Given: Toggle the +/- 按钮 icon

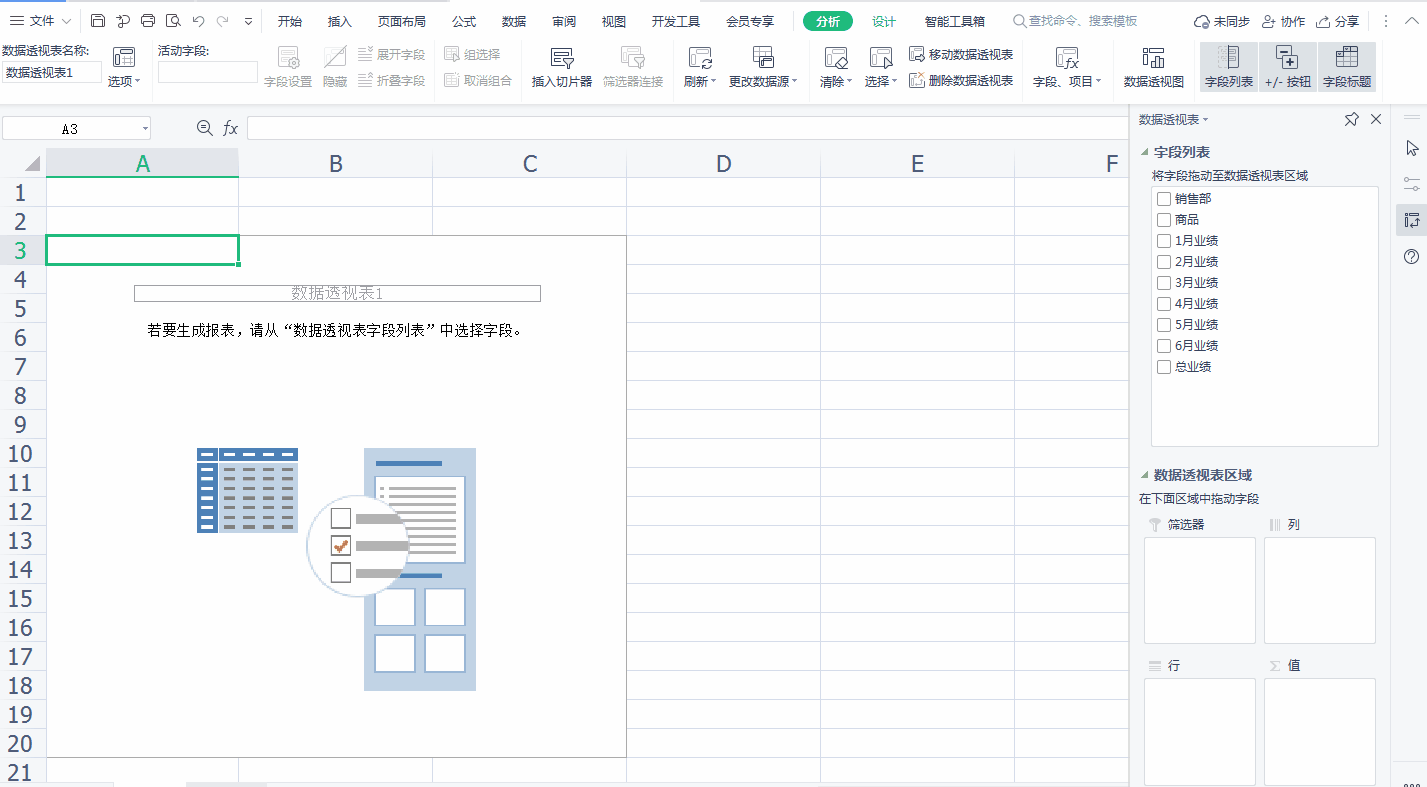Looking at the screenshot, I should coord(1287,67).
